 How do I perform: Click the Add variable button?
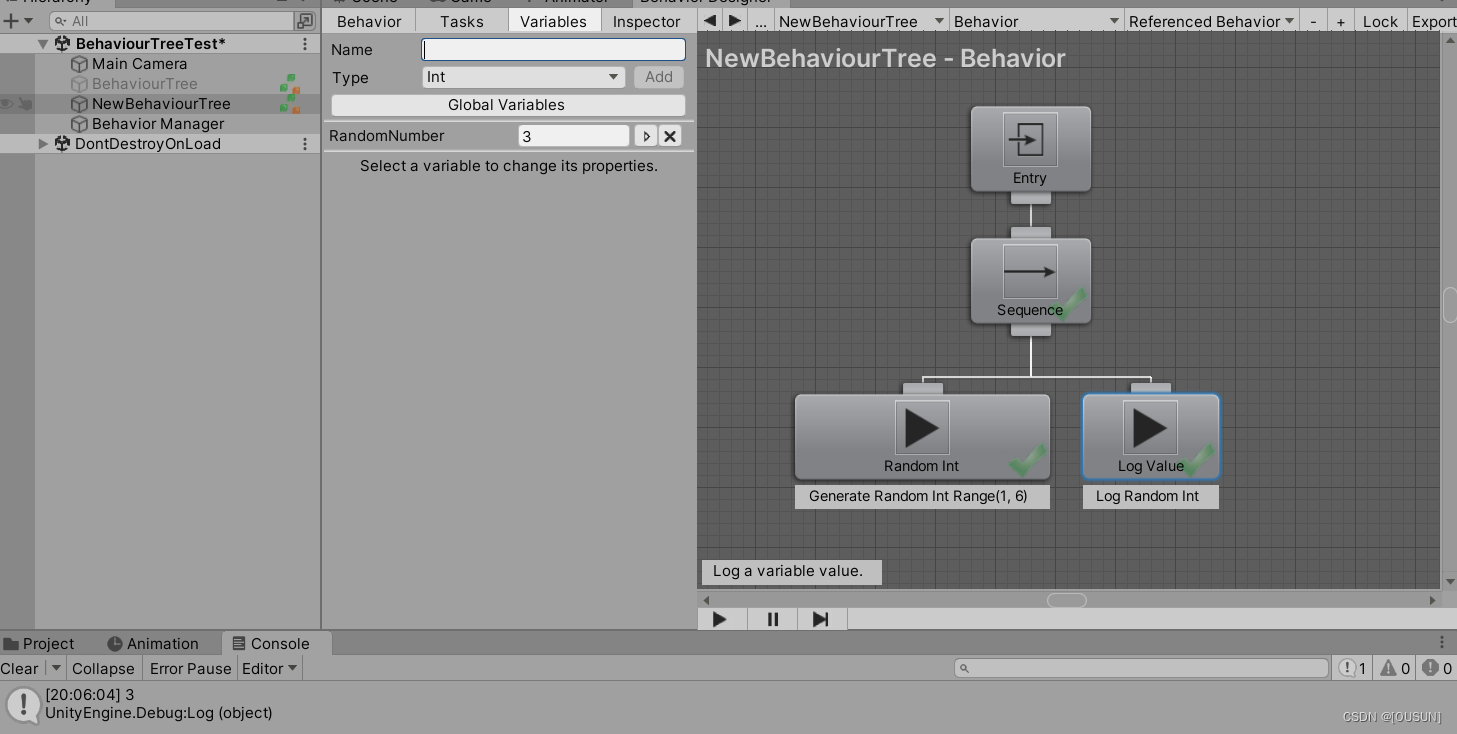[x=659, y=77]
